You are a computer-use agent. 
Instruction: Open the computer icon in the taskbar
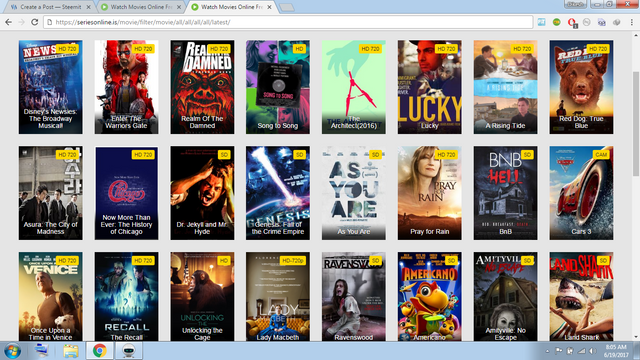pyautogui.click(x=41, y=351)
